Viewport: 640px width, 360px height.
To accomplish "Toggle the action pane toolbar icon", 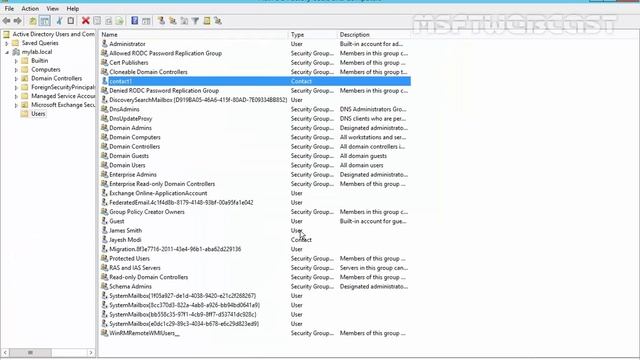I will click(146, 21).
